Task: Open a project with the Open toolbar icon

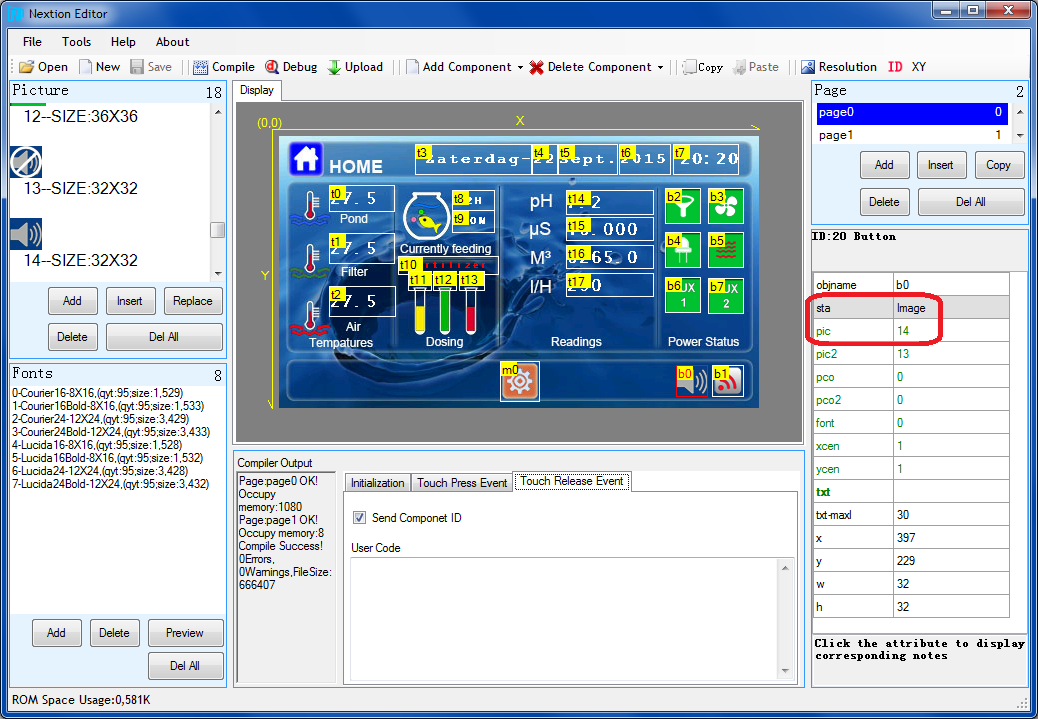Action: point(44,67)
